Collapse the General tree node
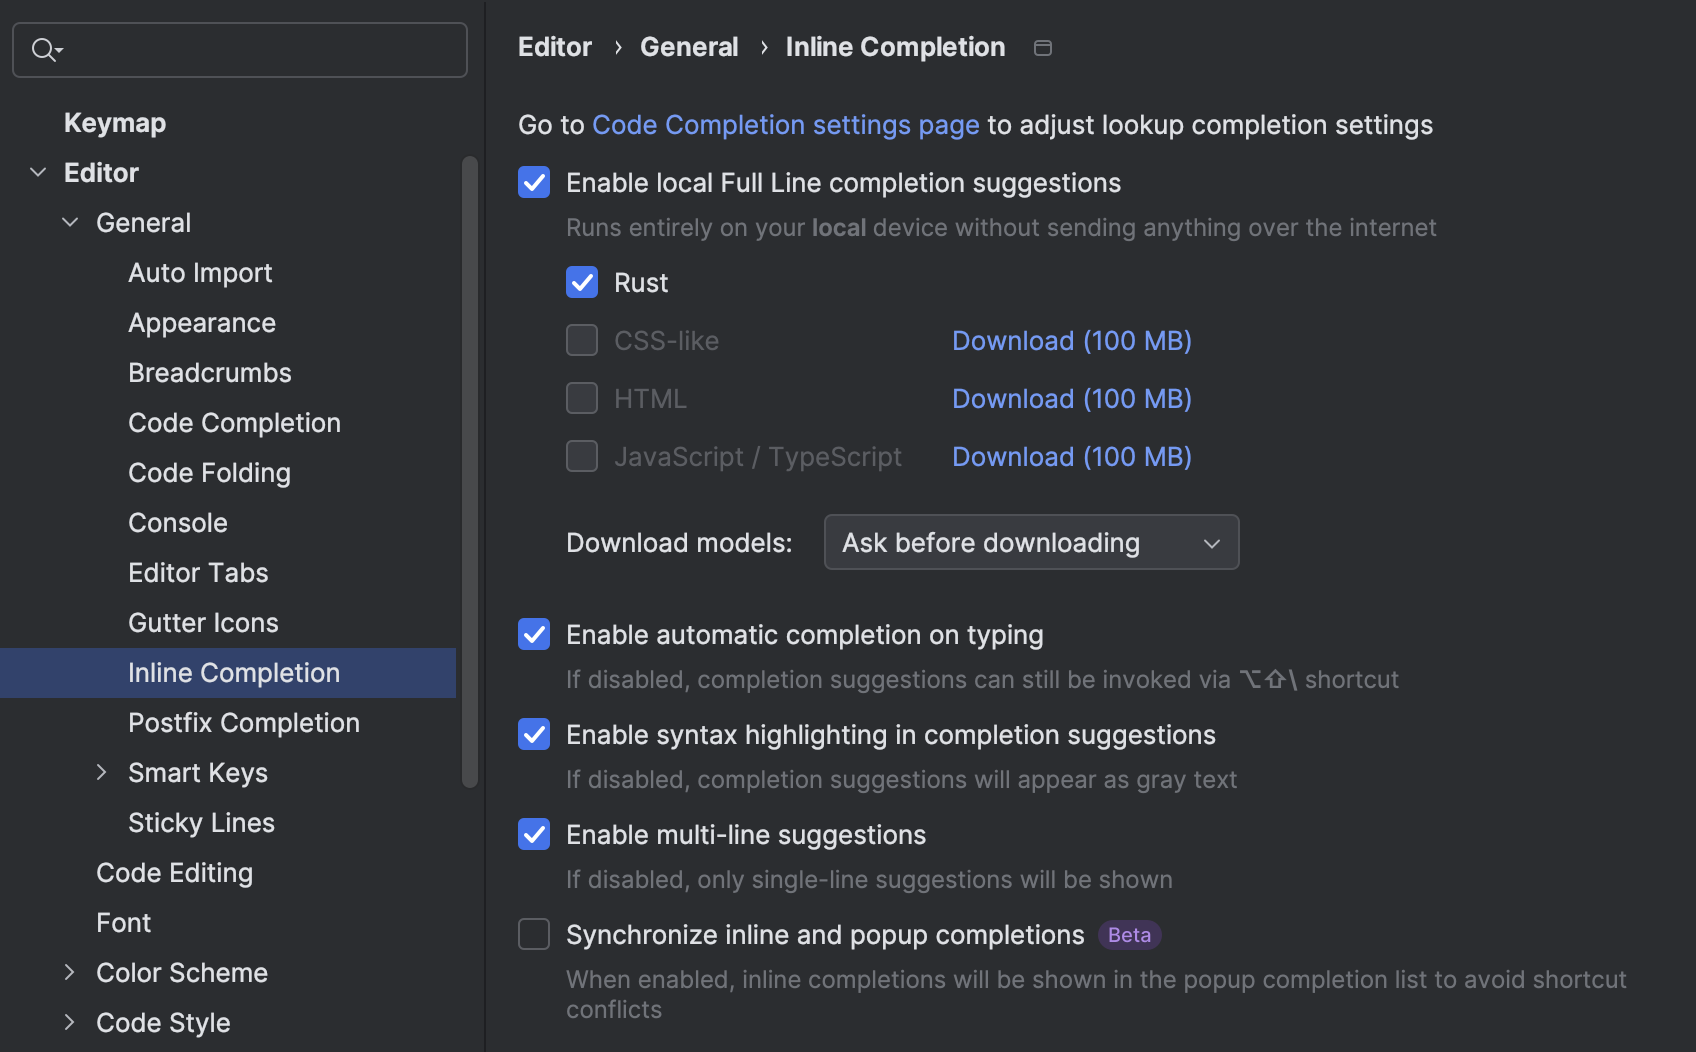The image size is (1696, 1052). pos(70,223)
